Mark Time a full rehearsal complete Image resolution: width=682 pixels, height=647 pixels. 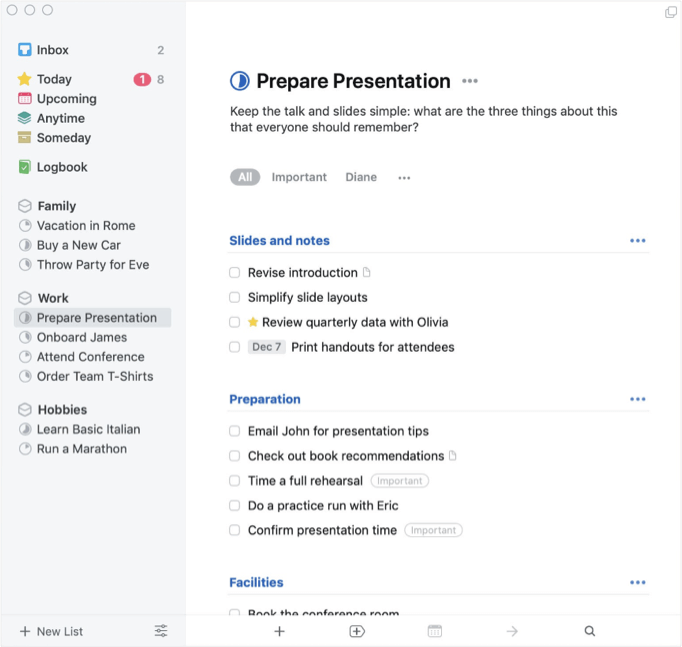tap(234, 481)
